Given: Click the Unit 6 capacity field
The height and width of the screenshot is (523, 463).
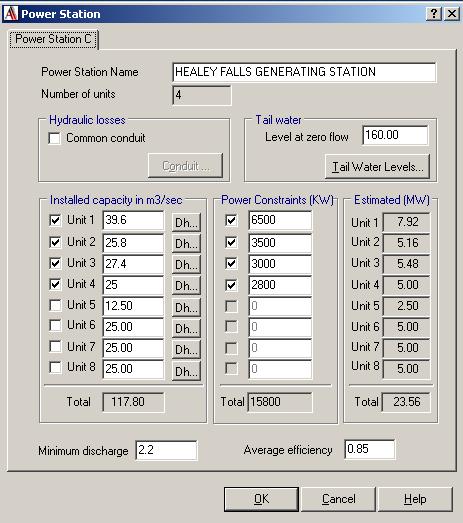Looking at the screenshot, I should click(133, 327).
